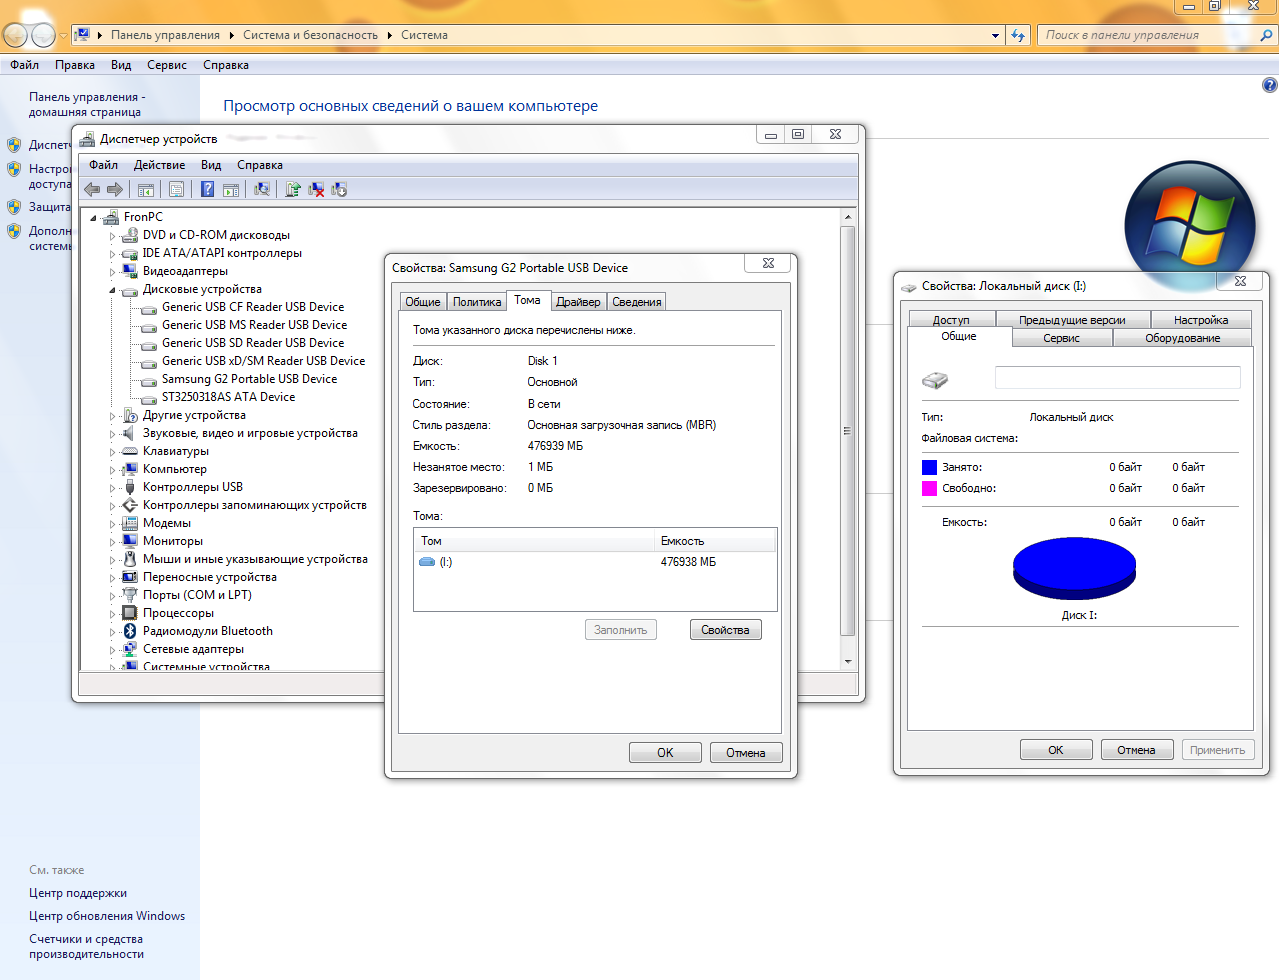Click the blue question mark help icon in Device Manager

pyautogui.click(x=207, y=189)
